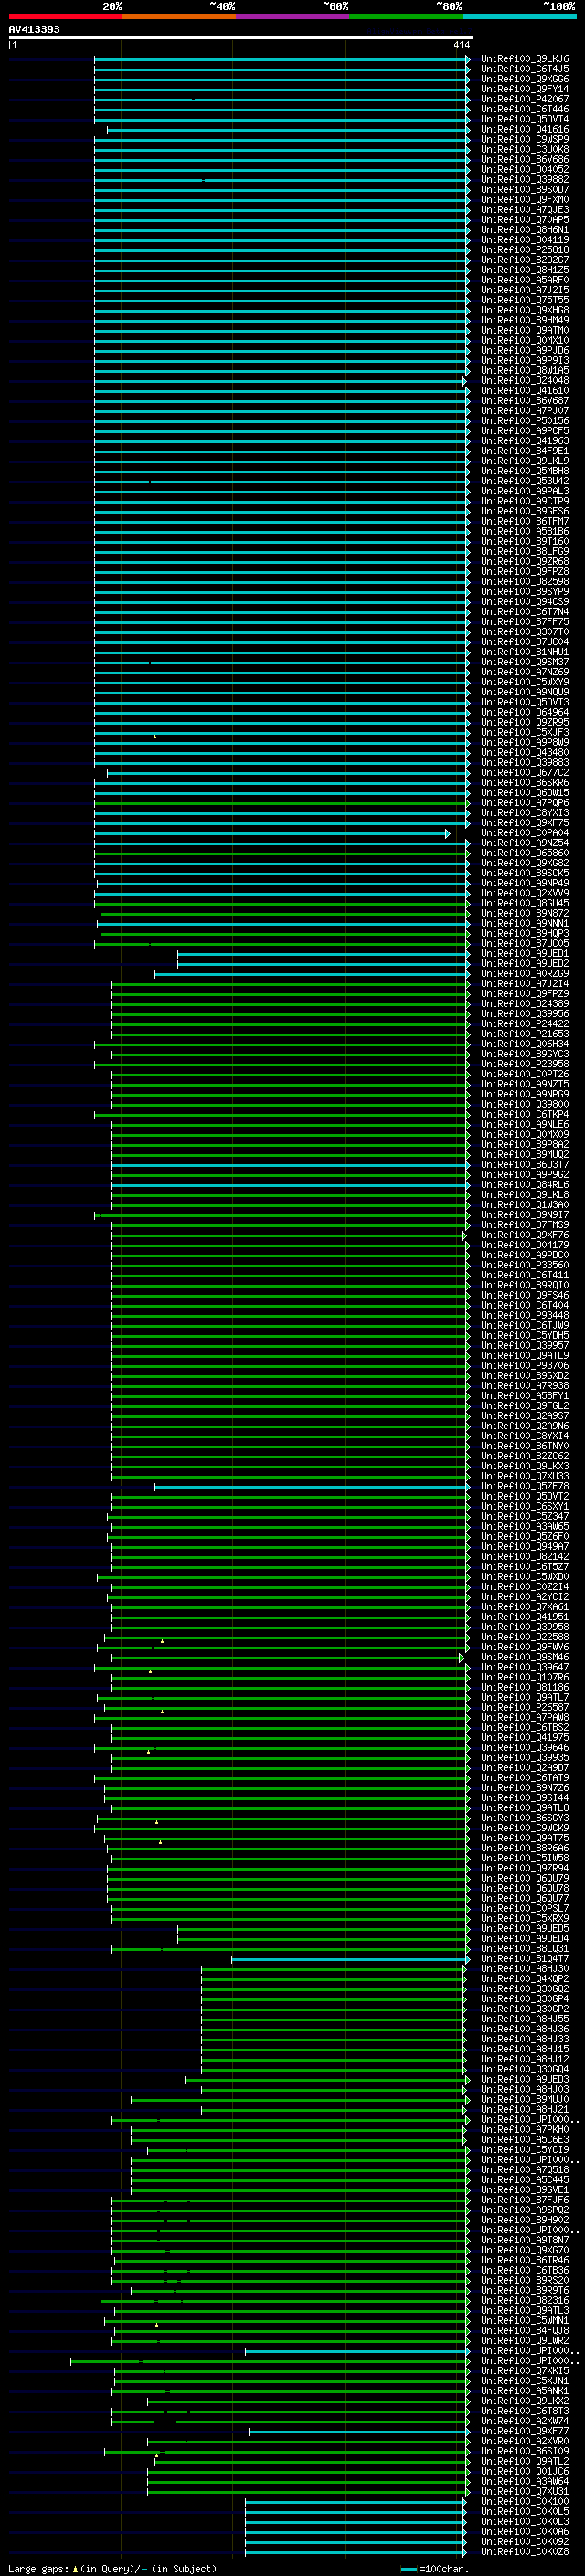Select the green ~80% legend segment
Viewport: 585px width, 2576px height.
405,17
